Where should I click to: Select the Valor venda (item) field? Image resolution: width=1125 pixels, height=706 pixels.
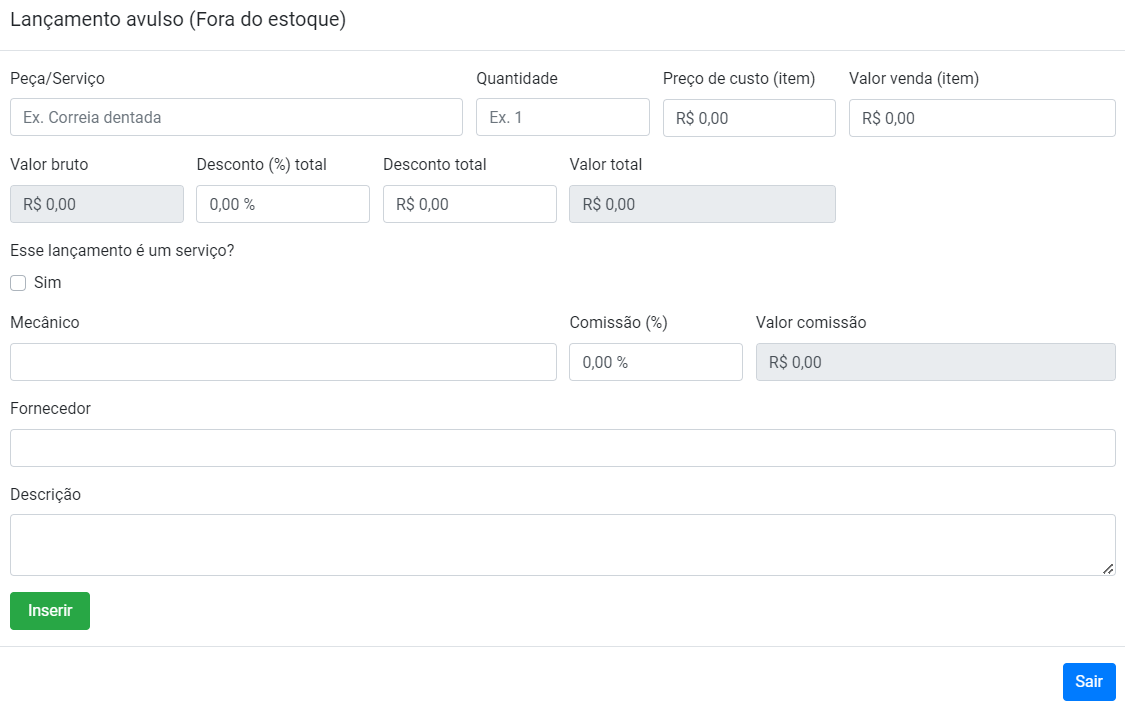point(982,118)
